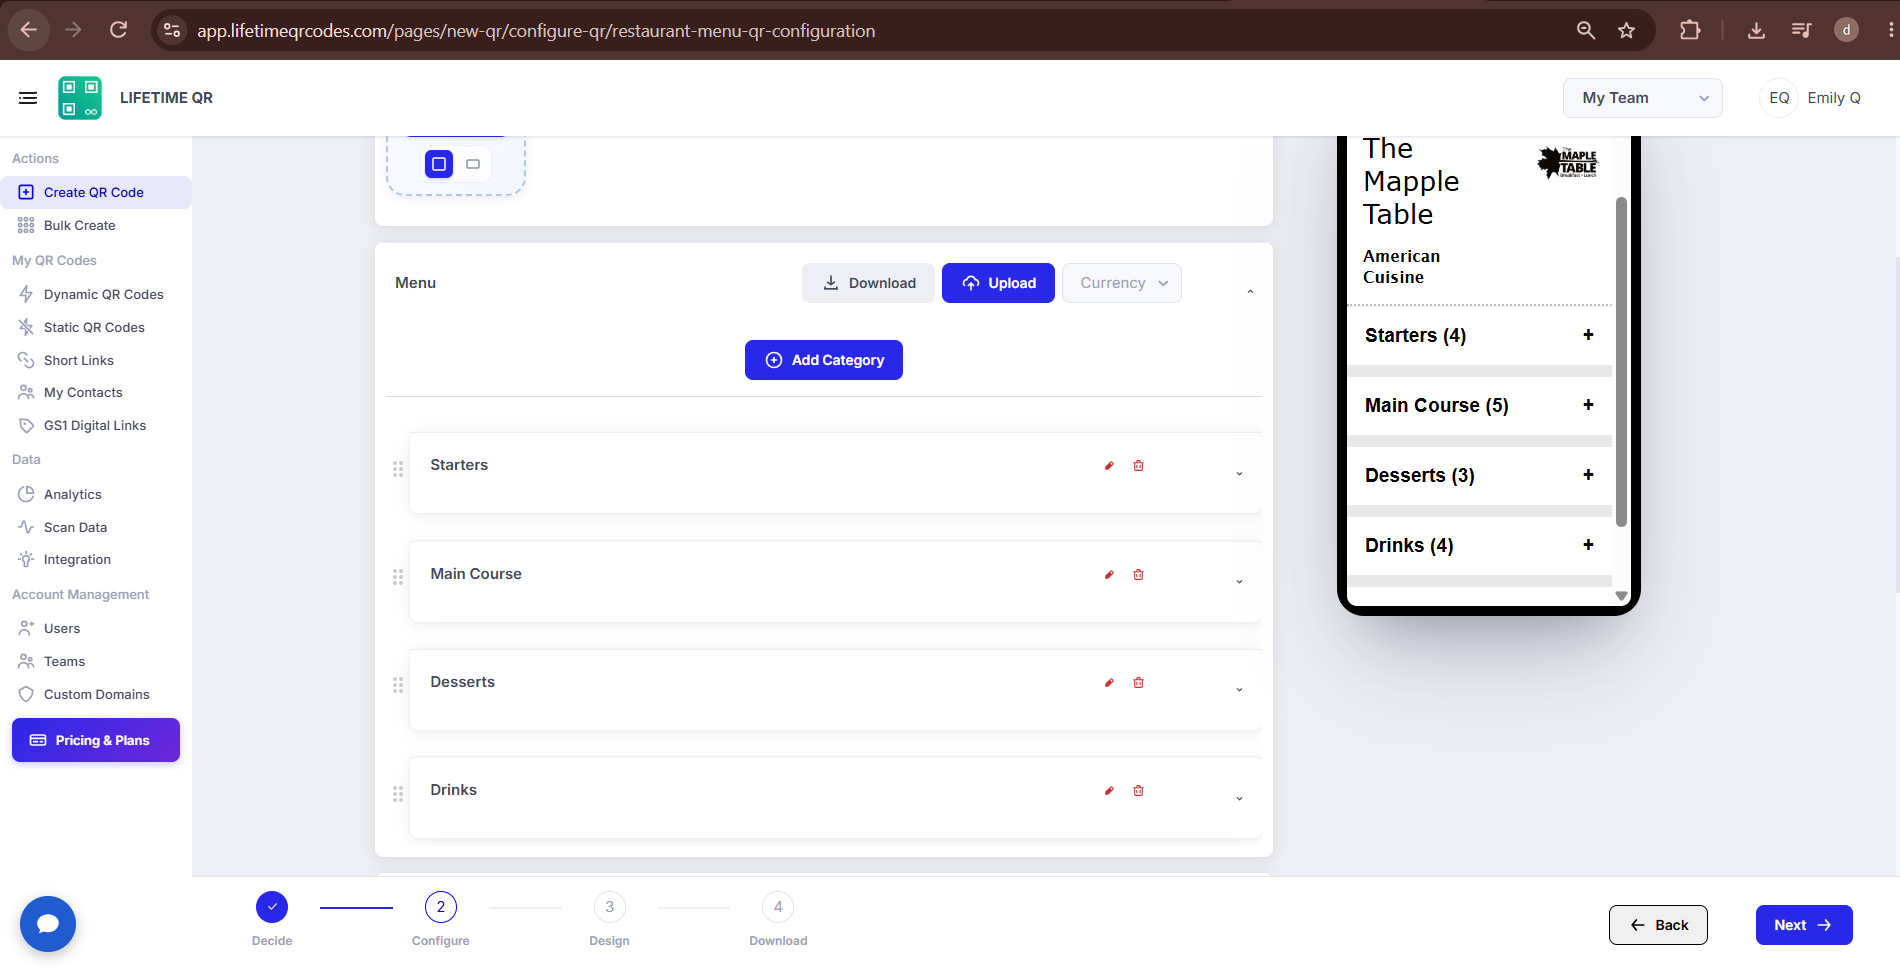Open the chat support bubble
The width and height of the screenshot is (1900, 971).
pos(48,924)
